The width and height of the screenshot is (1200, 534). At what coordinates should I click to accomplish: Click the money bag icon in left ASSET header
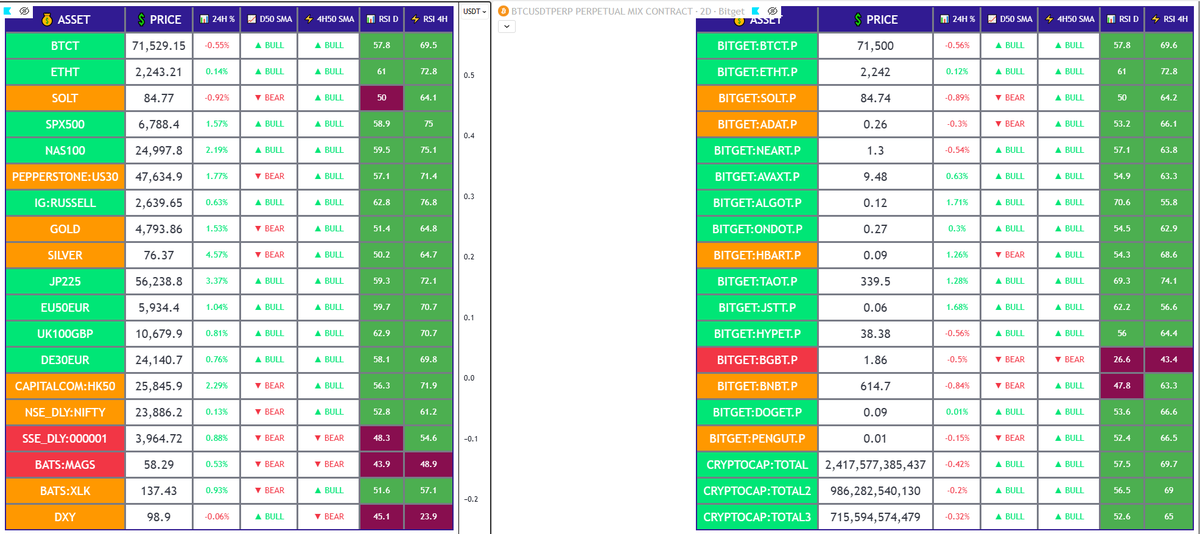click(46, 20)
